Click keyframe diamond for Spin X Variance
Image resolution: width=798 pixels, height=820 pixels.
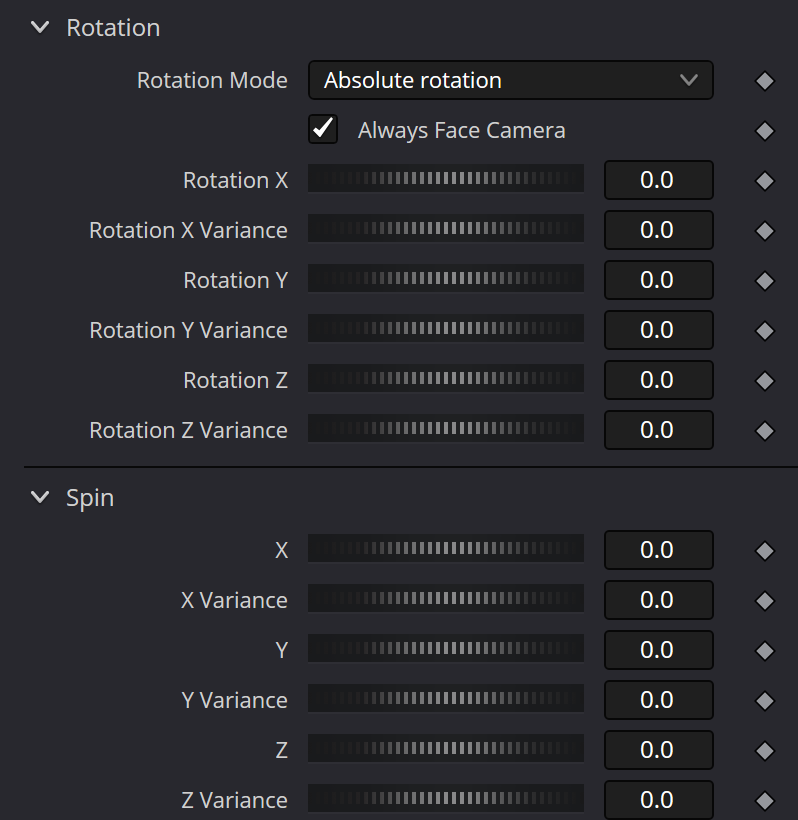click(765, 601)
